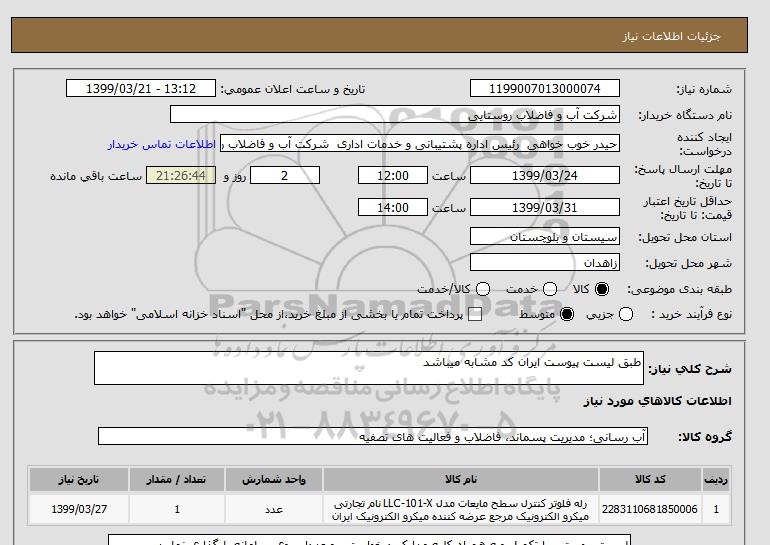Open the اطلاعات تماس خریدار link

[162, 145]
